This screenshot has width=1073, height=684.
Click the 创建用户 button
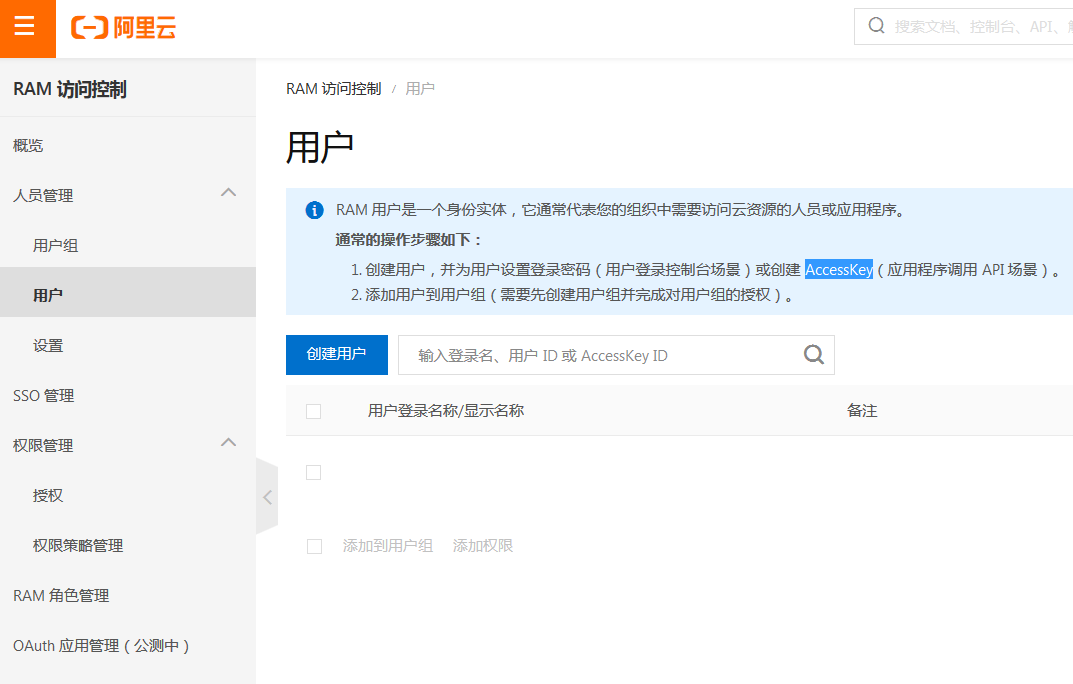pos(336,355)
